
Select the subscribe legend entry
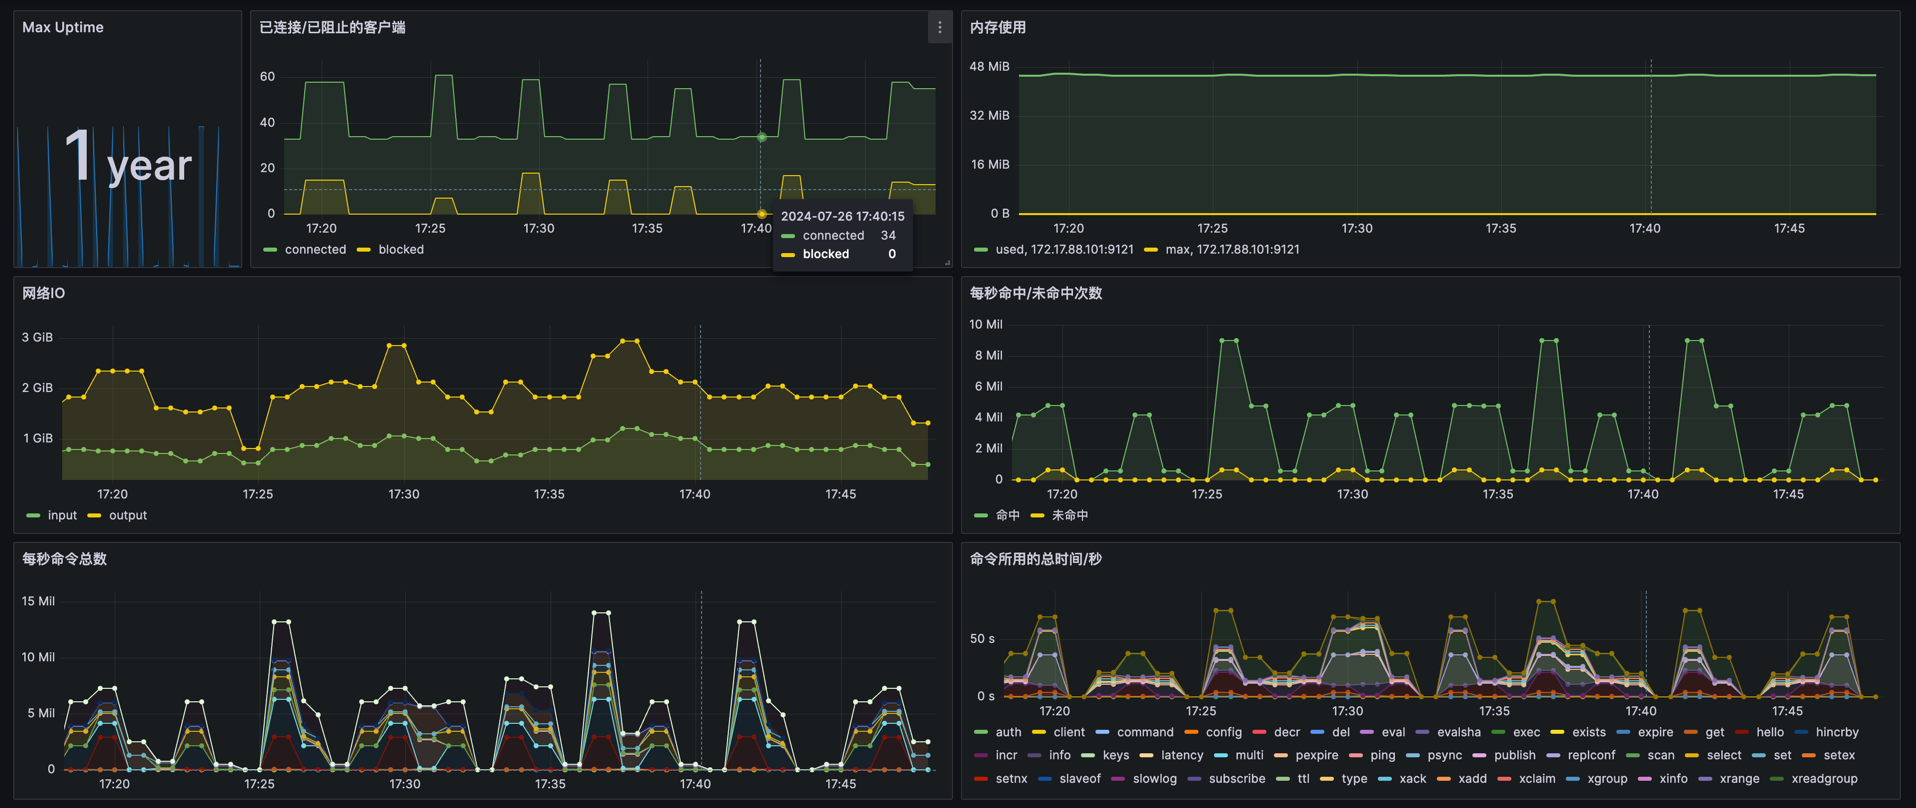1237,779
